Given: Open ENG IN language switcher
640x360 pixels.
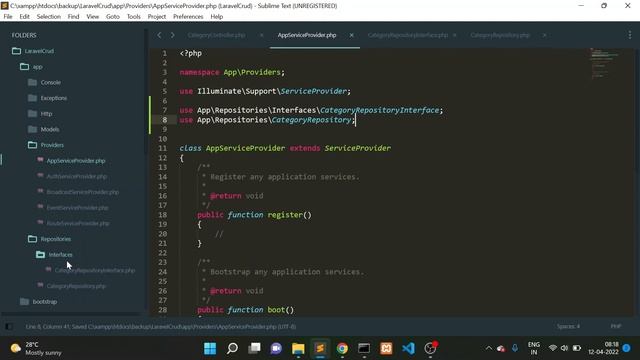Looking at the screenshot, I should point(533,348).
